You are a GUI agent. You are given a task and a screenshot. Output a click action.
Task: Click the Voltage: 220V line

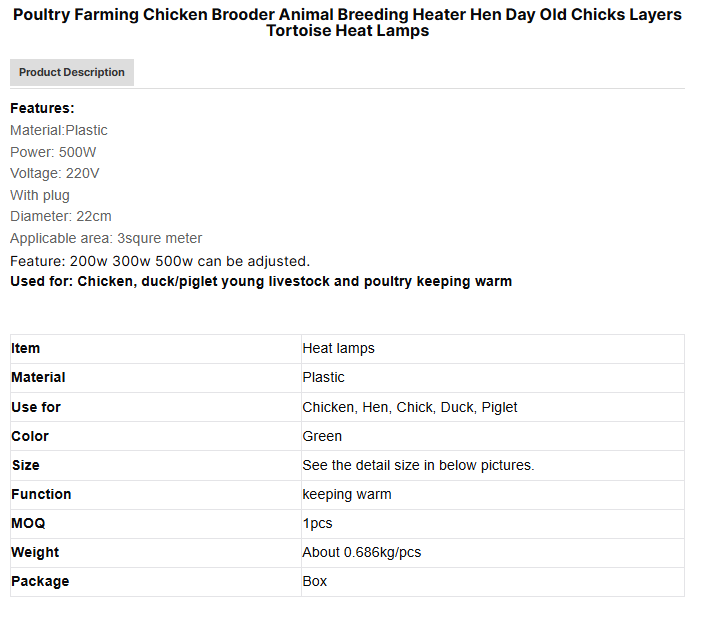point(55,173)
